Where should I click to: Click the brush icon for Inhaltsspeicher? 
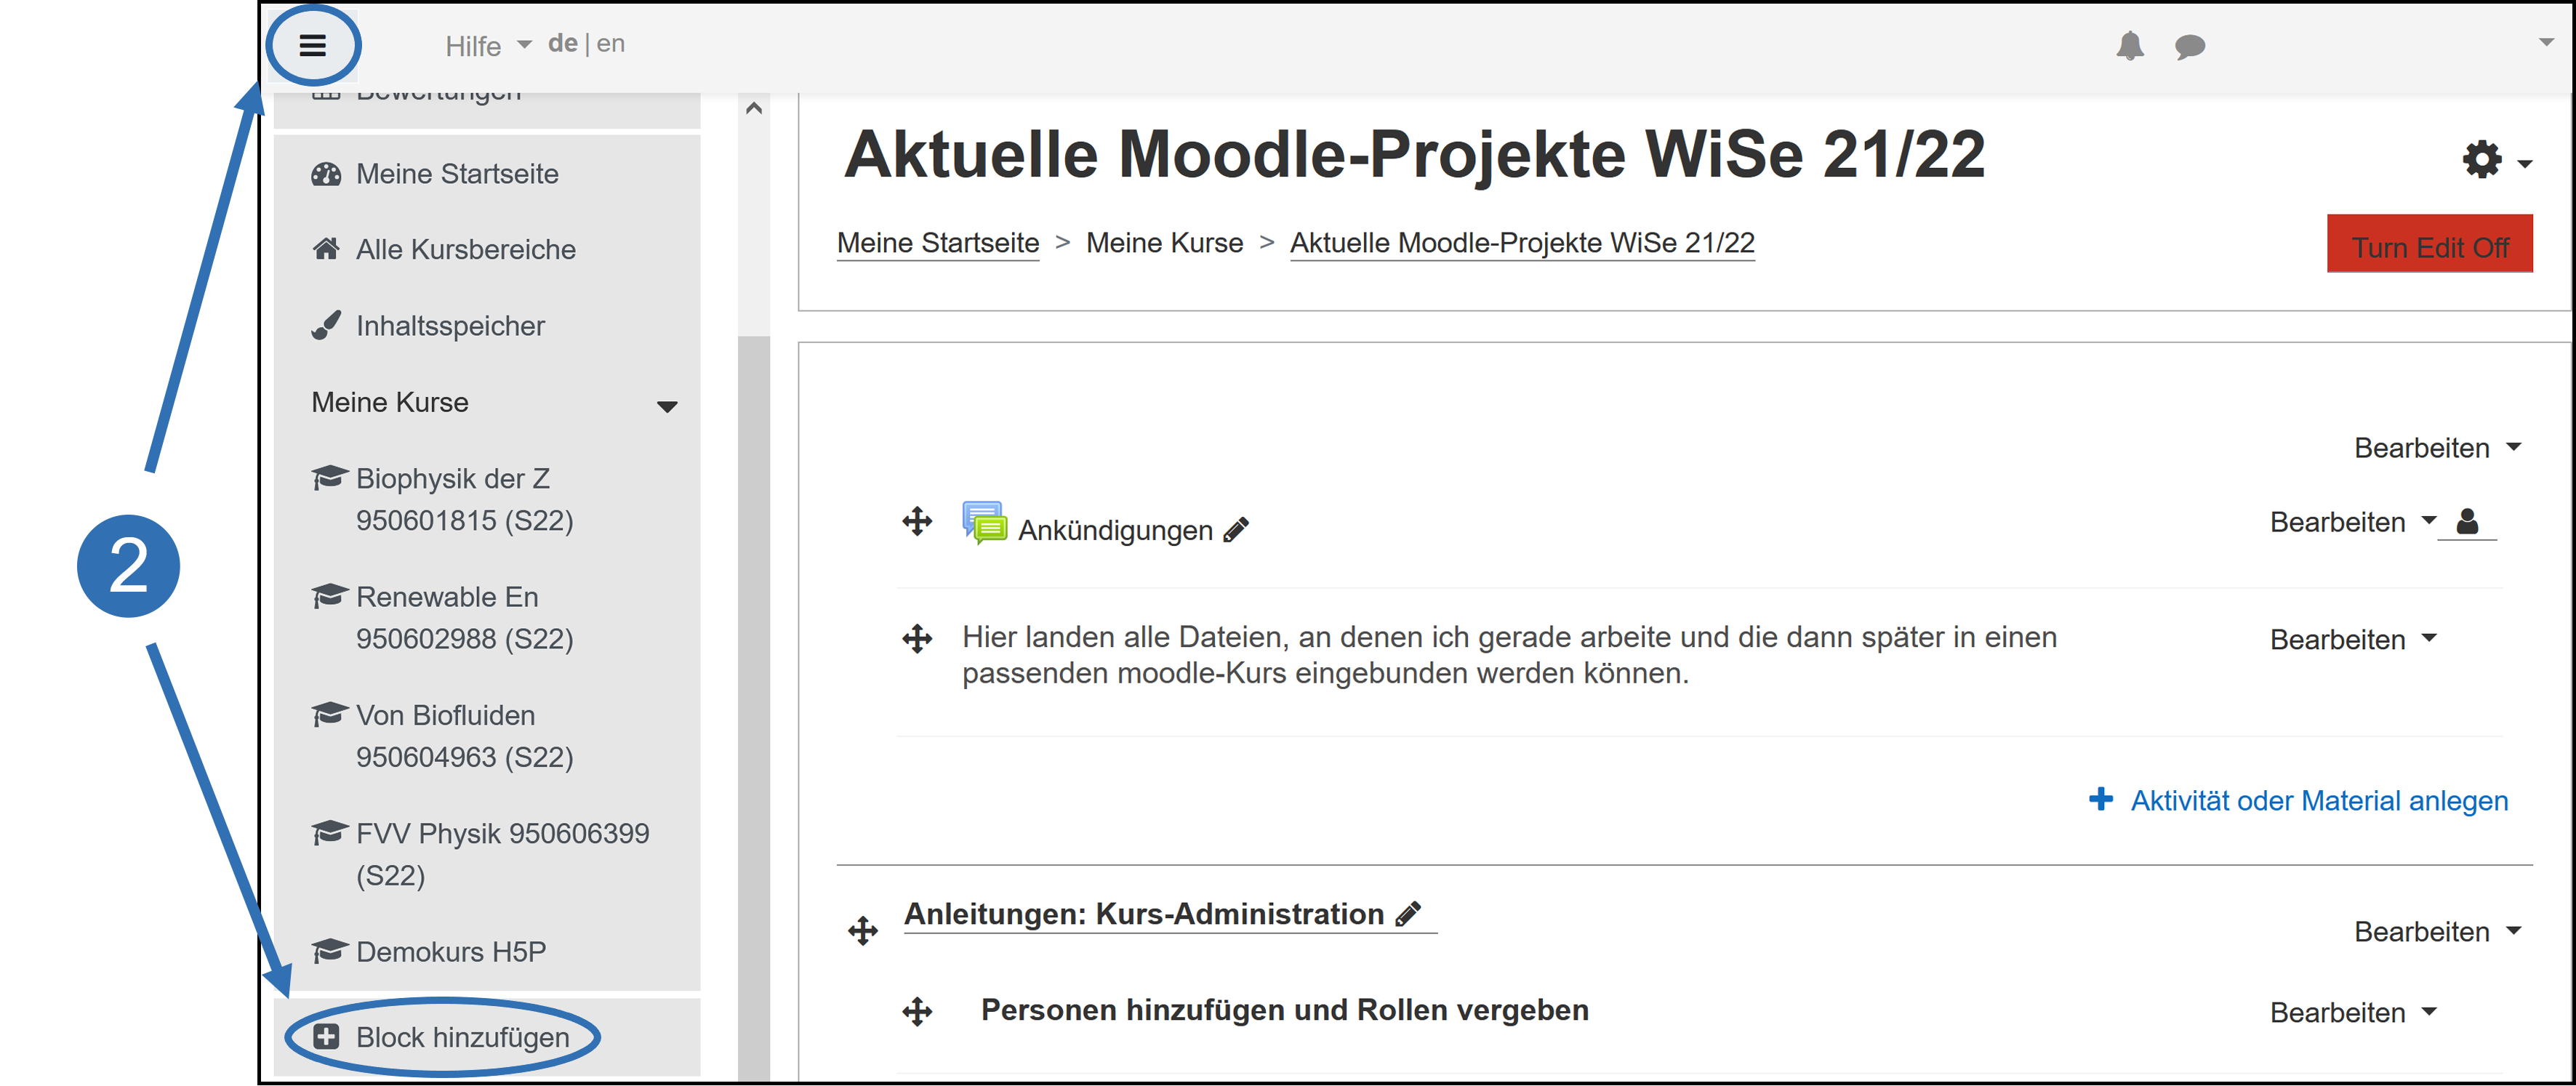(326, 325)
